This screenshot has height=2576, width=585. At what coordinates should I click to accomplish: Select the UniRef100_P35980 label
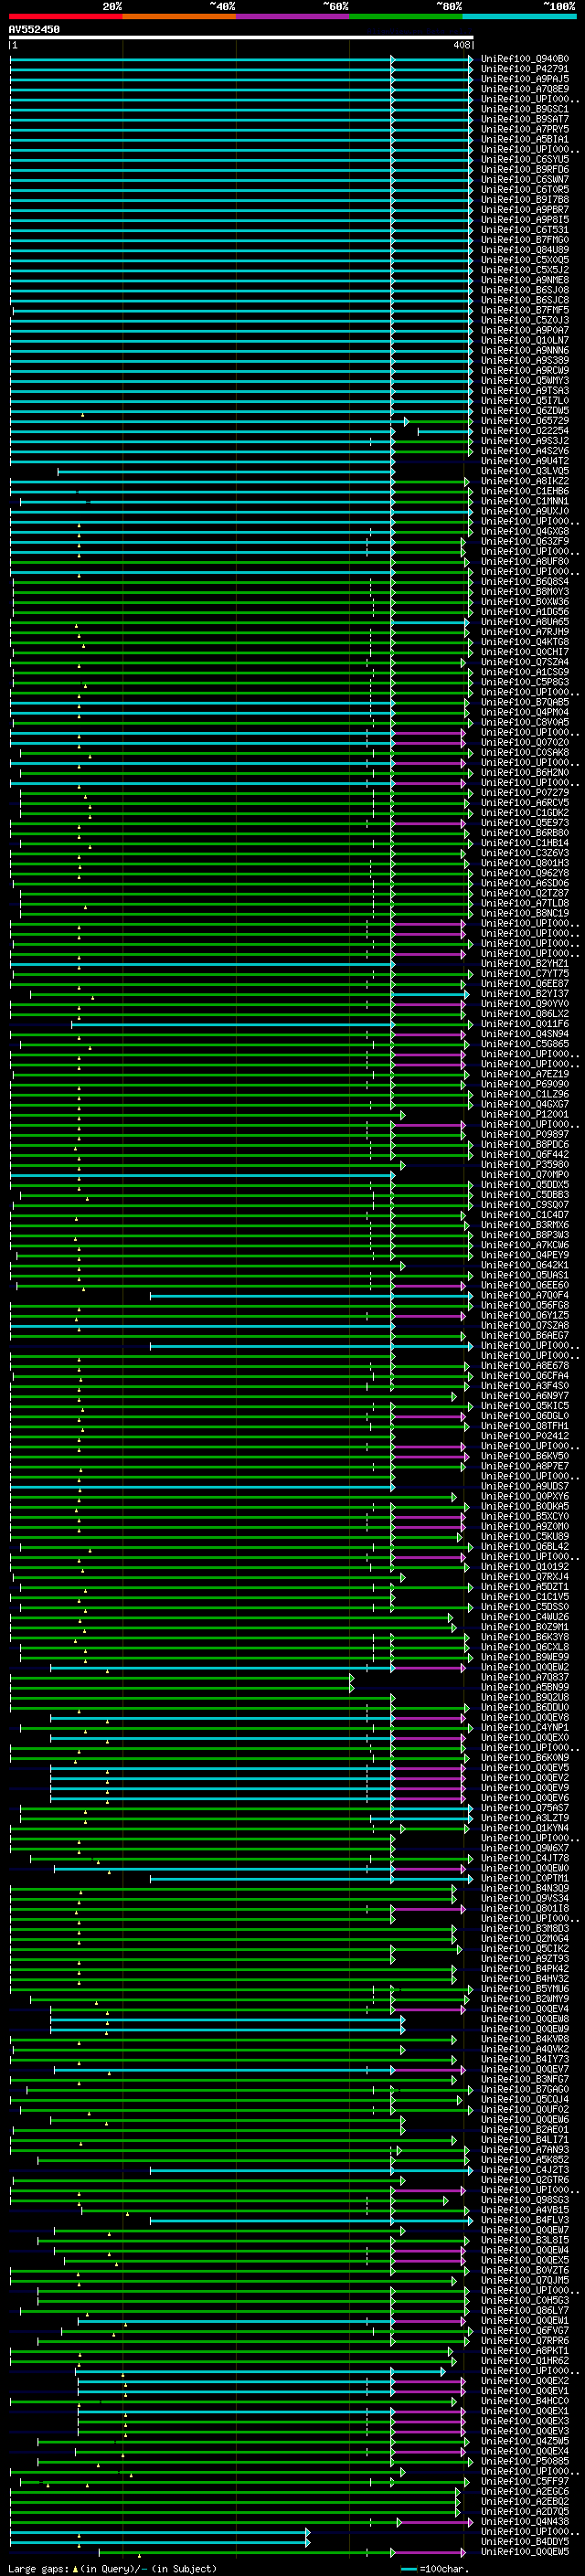coord(525,1164)
